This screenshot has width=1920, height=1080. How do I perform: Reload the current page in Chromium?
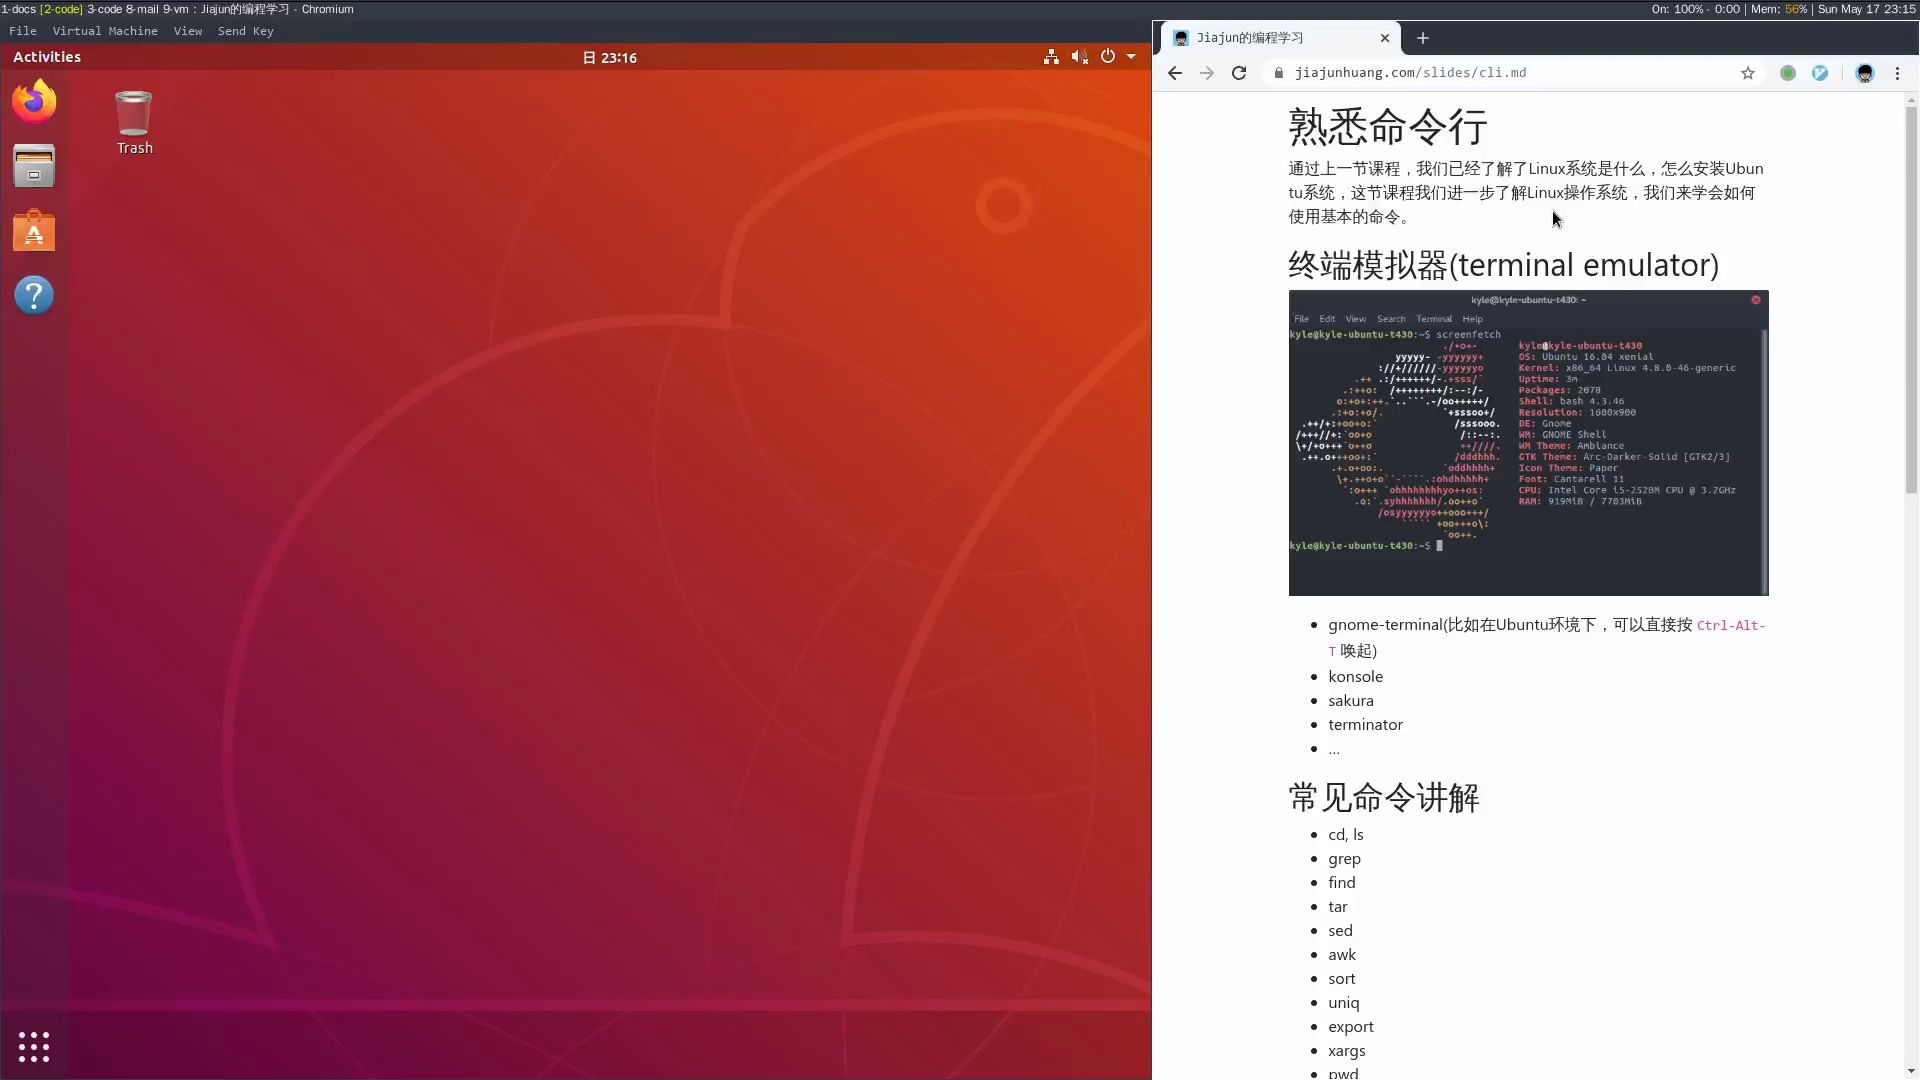(x=1239, y=73)
